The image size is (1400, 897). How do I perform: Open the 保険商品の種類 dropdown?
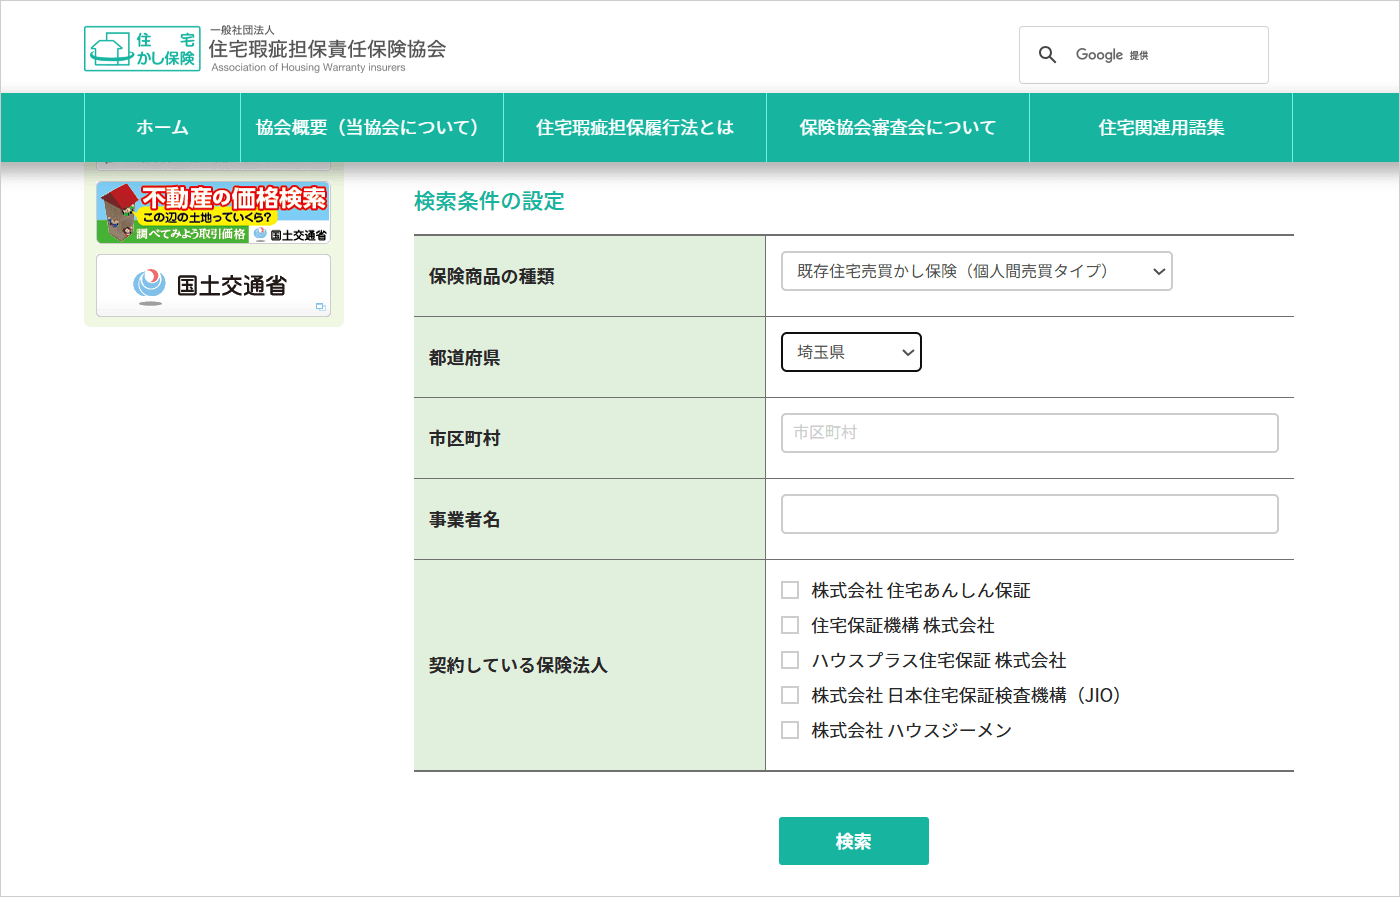coord(976,271)
